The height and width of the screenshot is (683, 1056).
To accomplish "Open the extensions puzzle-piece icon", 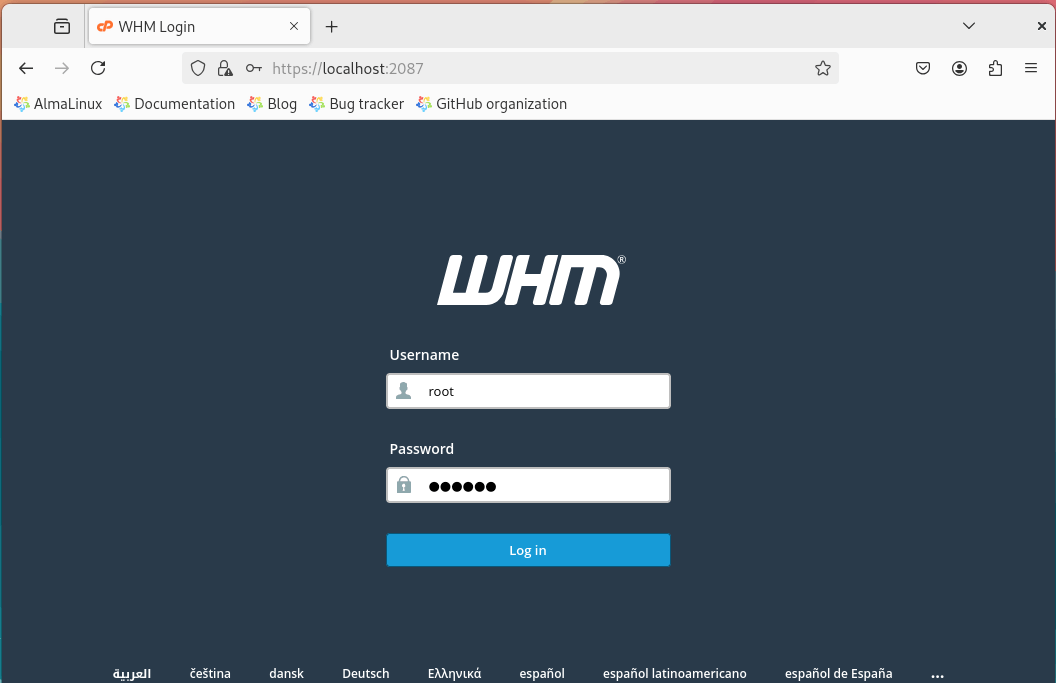I will coord(995,68).
